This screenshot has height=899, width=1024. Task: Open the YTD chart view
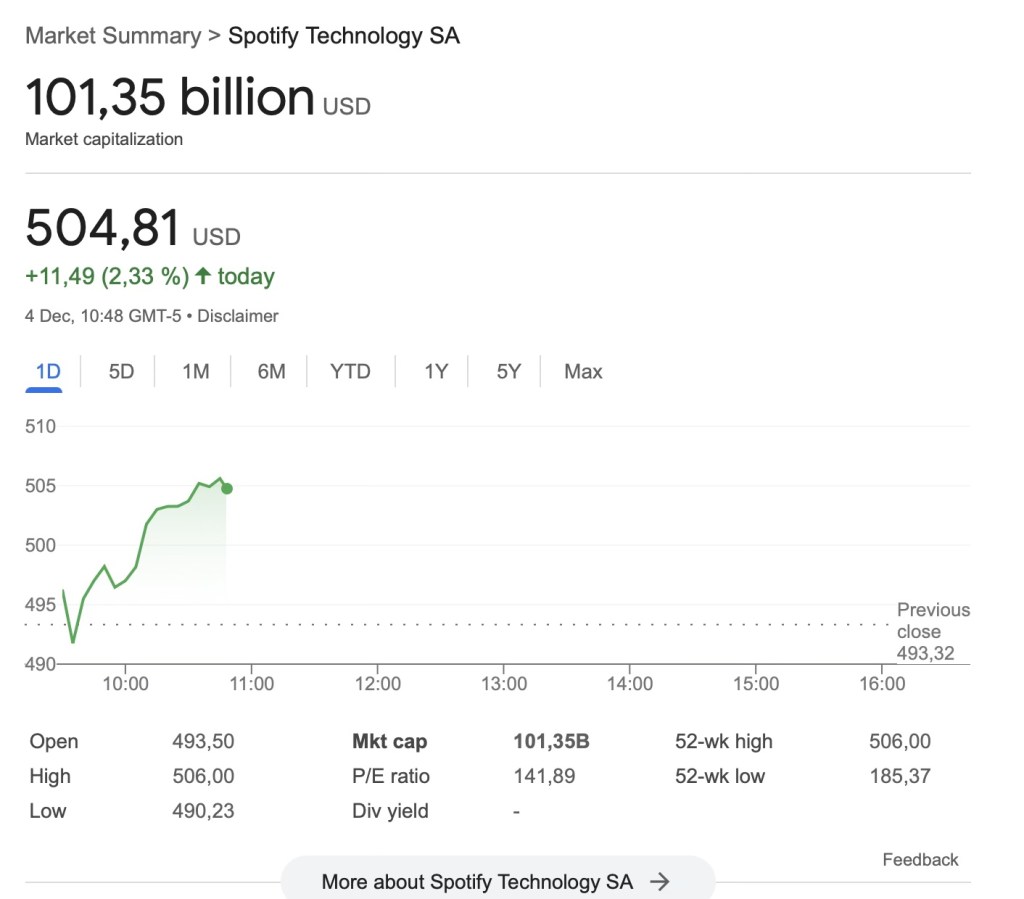350,371
